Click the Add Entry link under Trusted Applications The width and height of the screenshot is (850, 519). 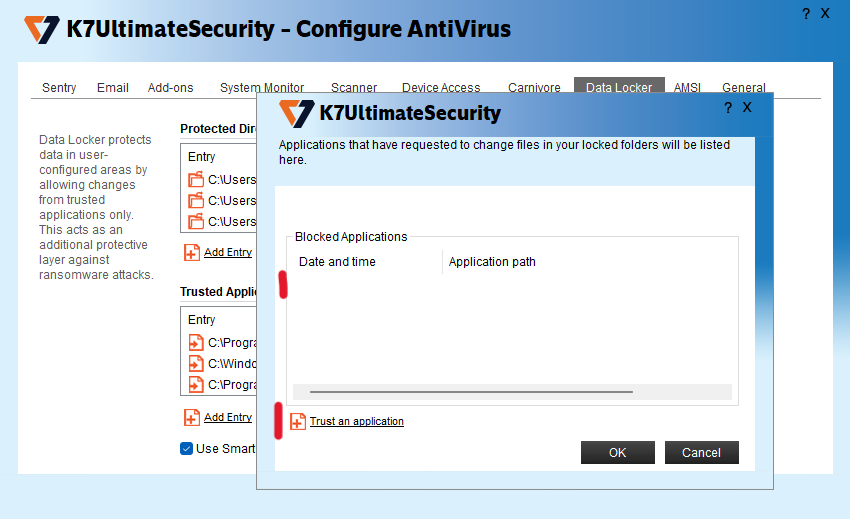pos(228,417)
